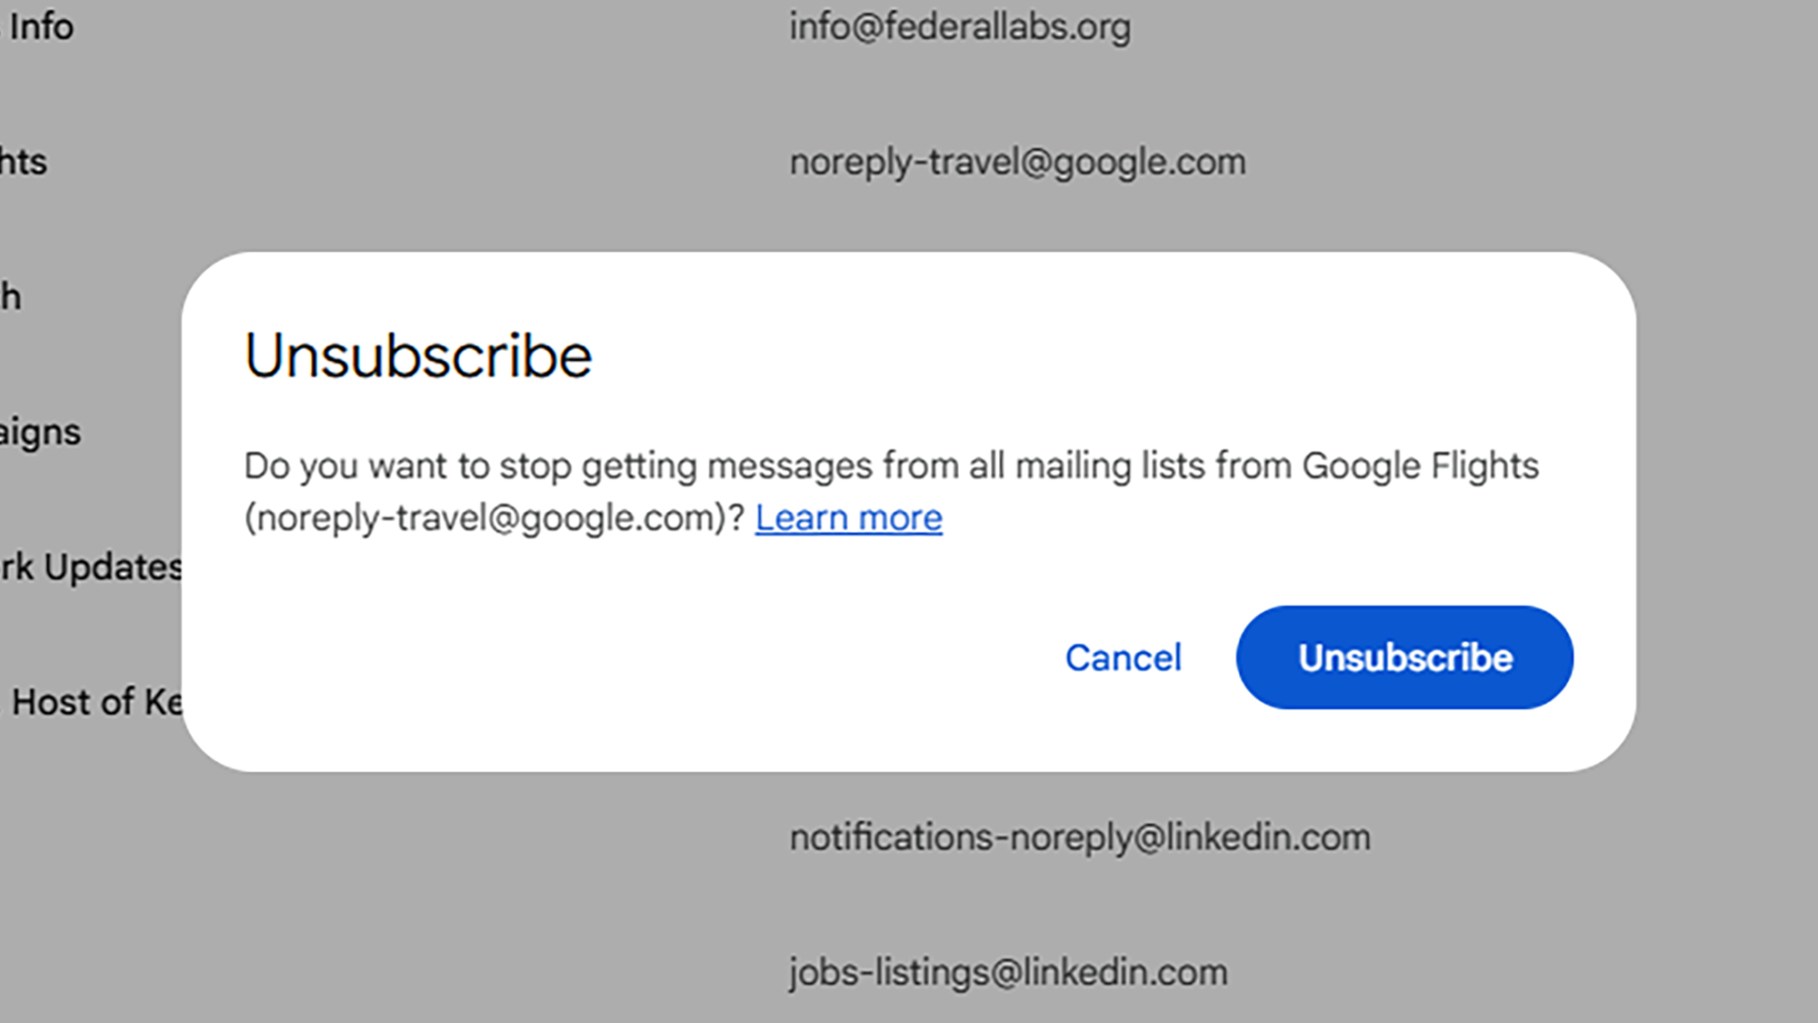
Task: Select the notifications-noreply@linkedin.com address
Action: click(x=1080, y=837)
